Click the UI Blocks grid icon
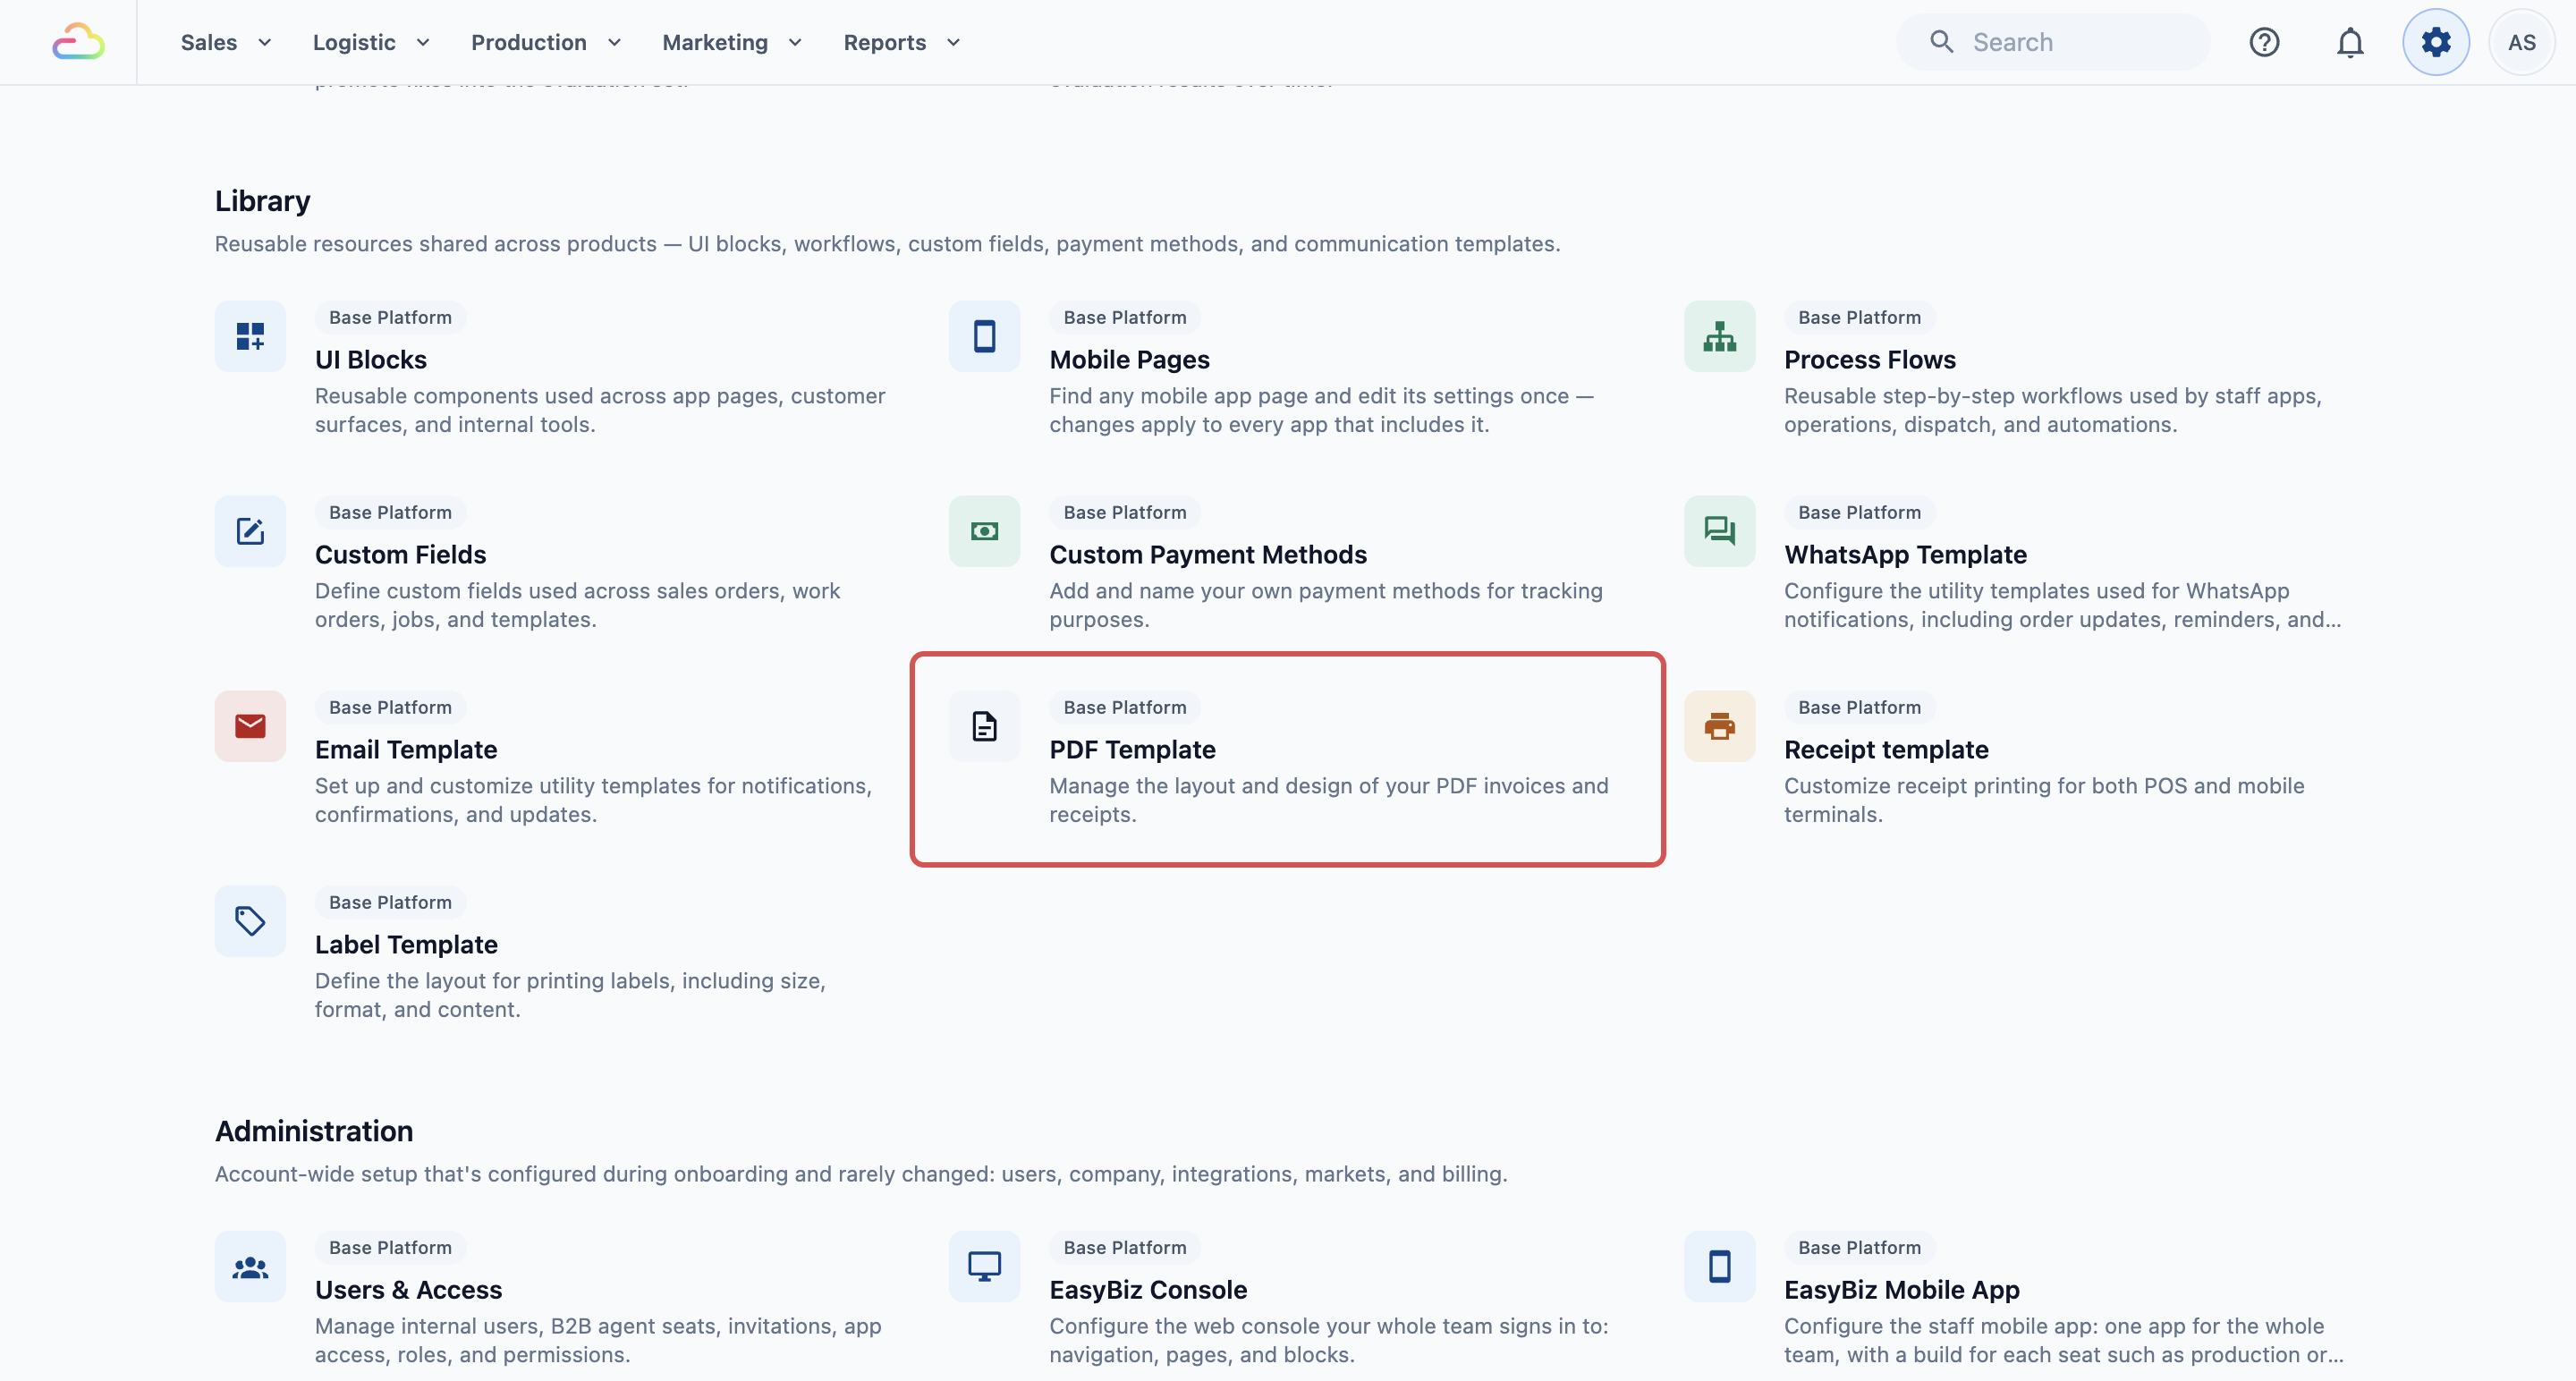This screenshot has height=1381, width=2576. pyautogui.click(x=250, y=336)
